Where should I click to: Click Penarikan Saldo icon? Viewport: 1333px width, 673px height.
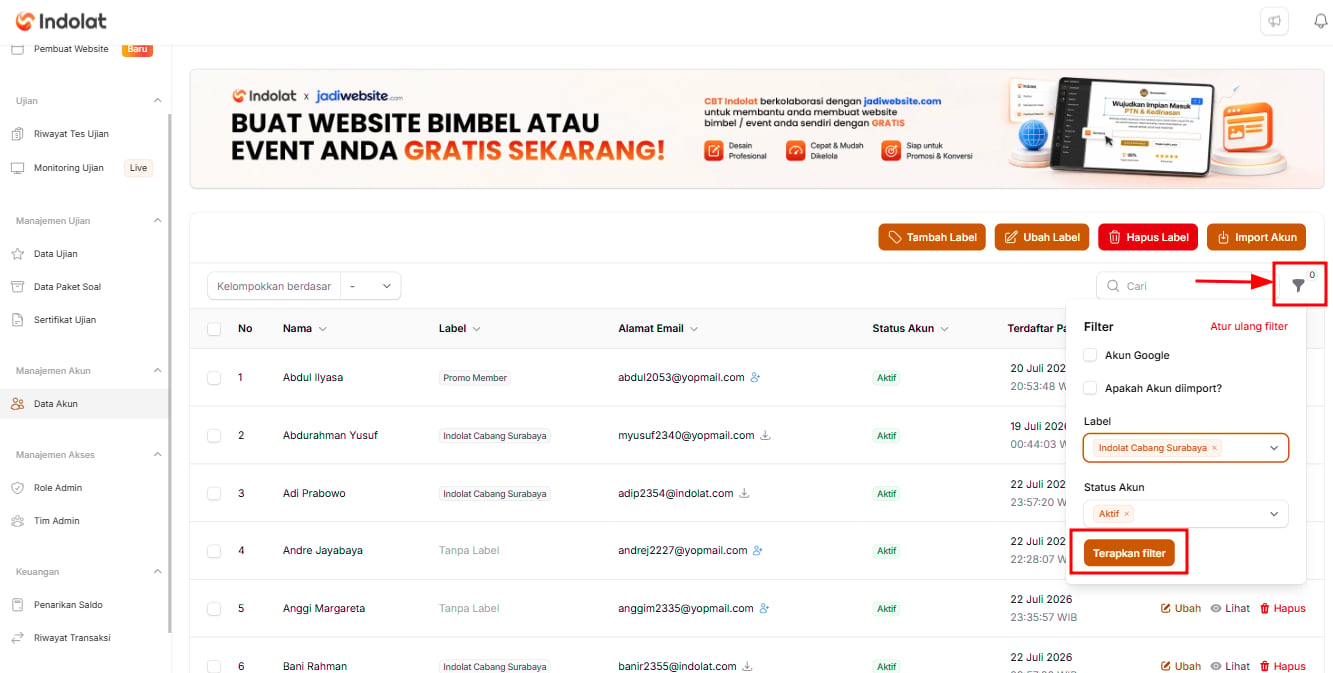(x=17, y=605)
